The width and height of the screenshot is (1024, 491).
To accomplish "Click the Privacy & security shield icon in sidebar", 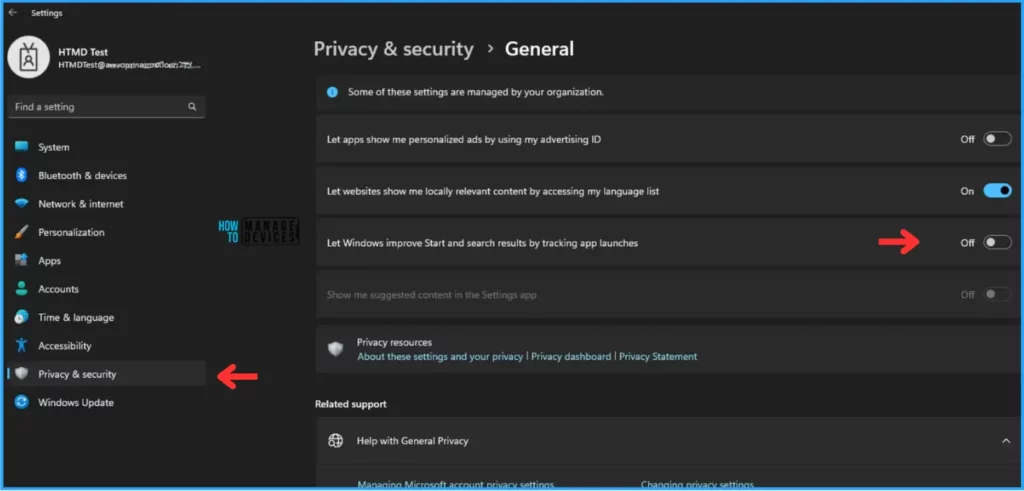I will coord(22,373).
